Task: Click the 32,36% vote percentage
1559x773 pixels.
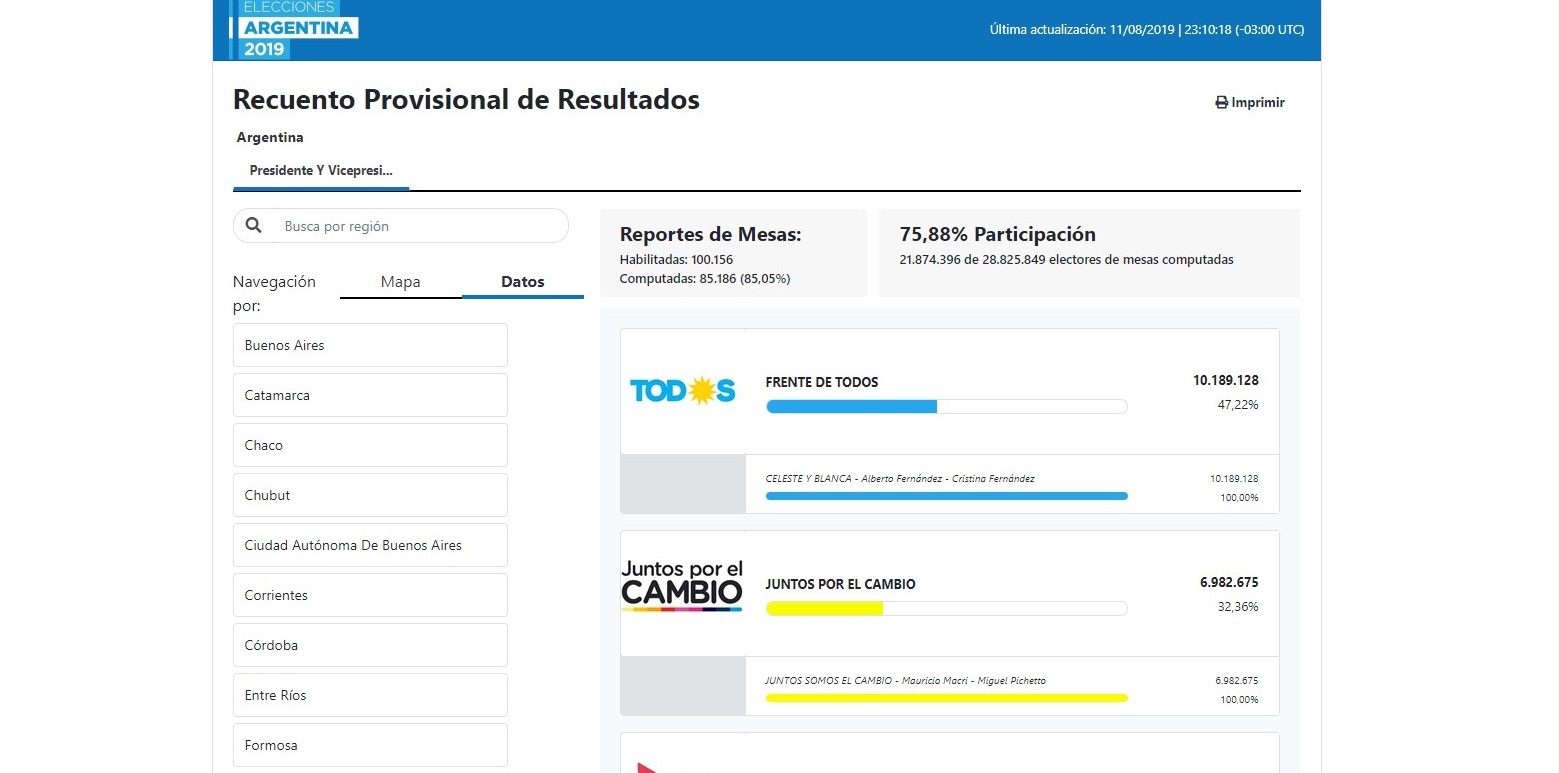Action: pyautogui.click(x=1238, y=607)
